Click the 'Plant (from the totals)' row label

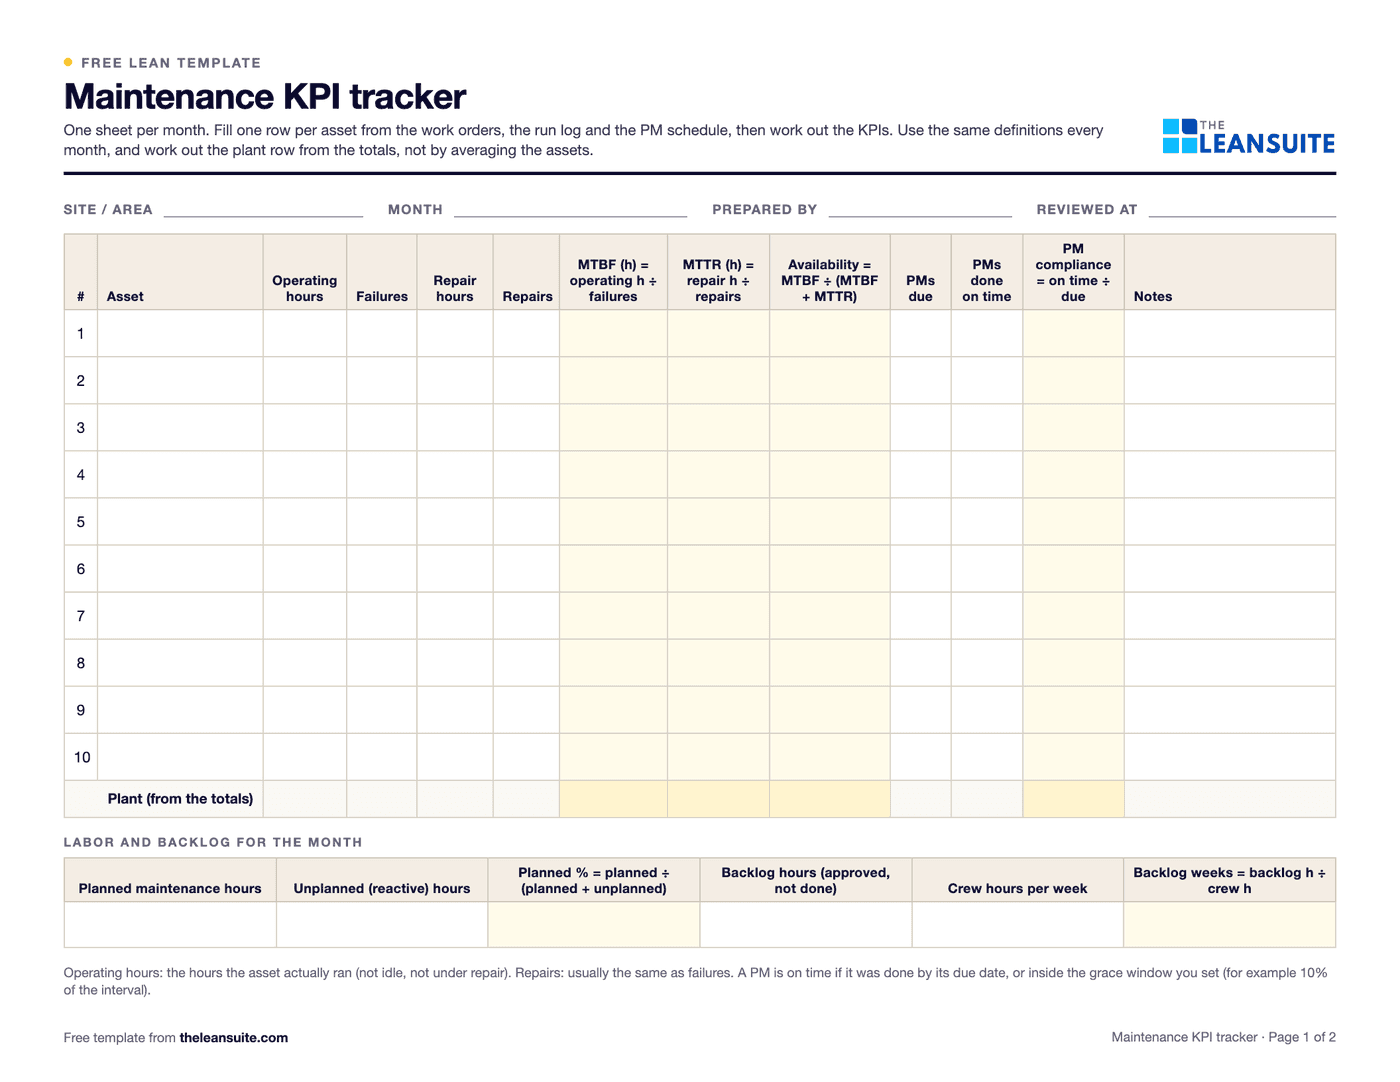[180, 799]
